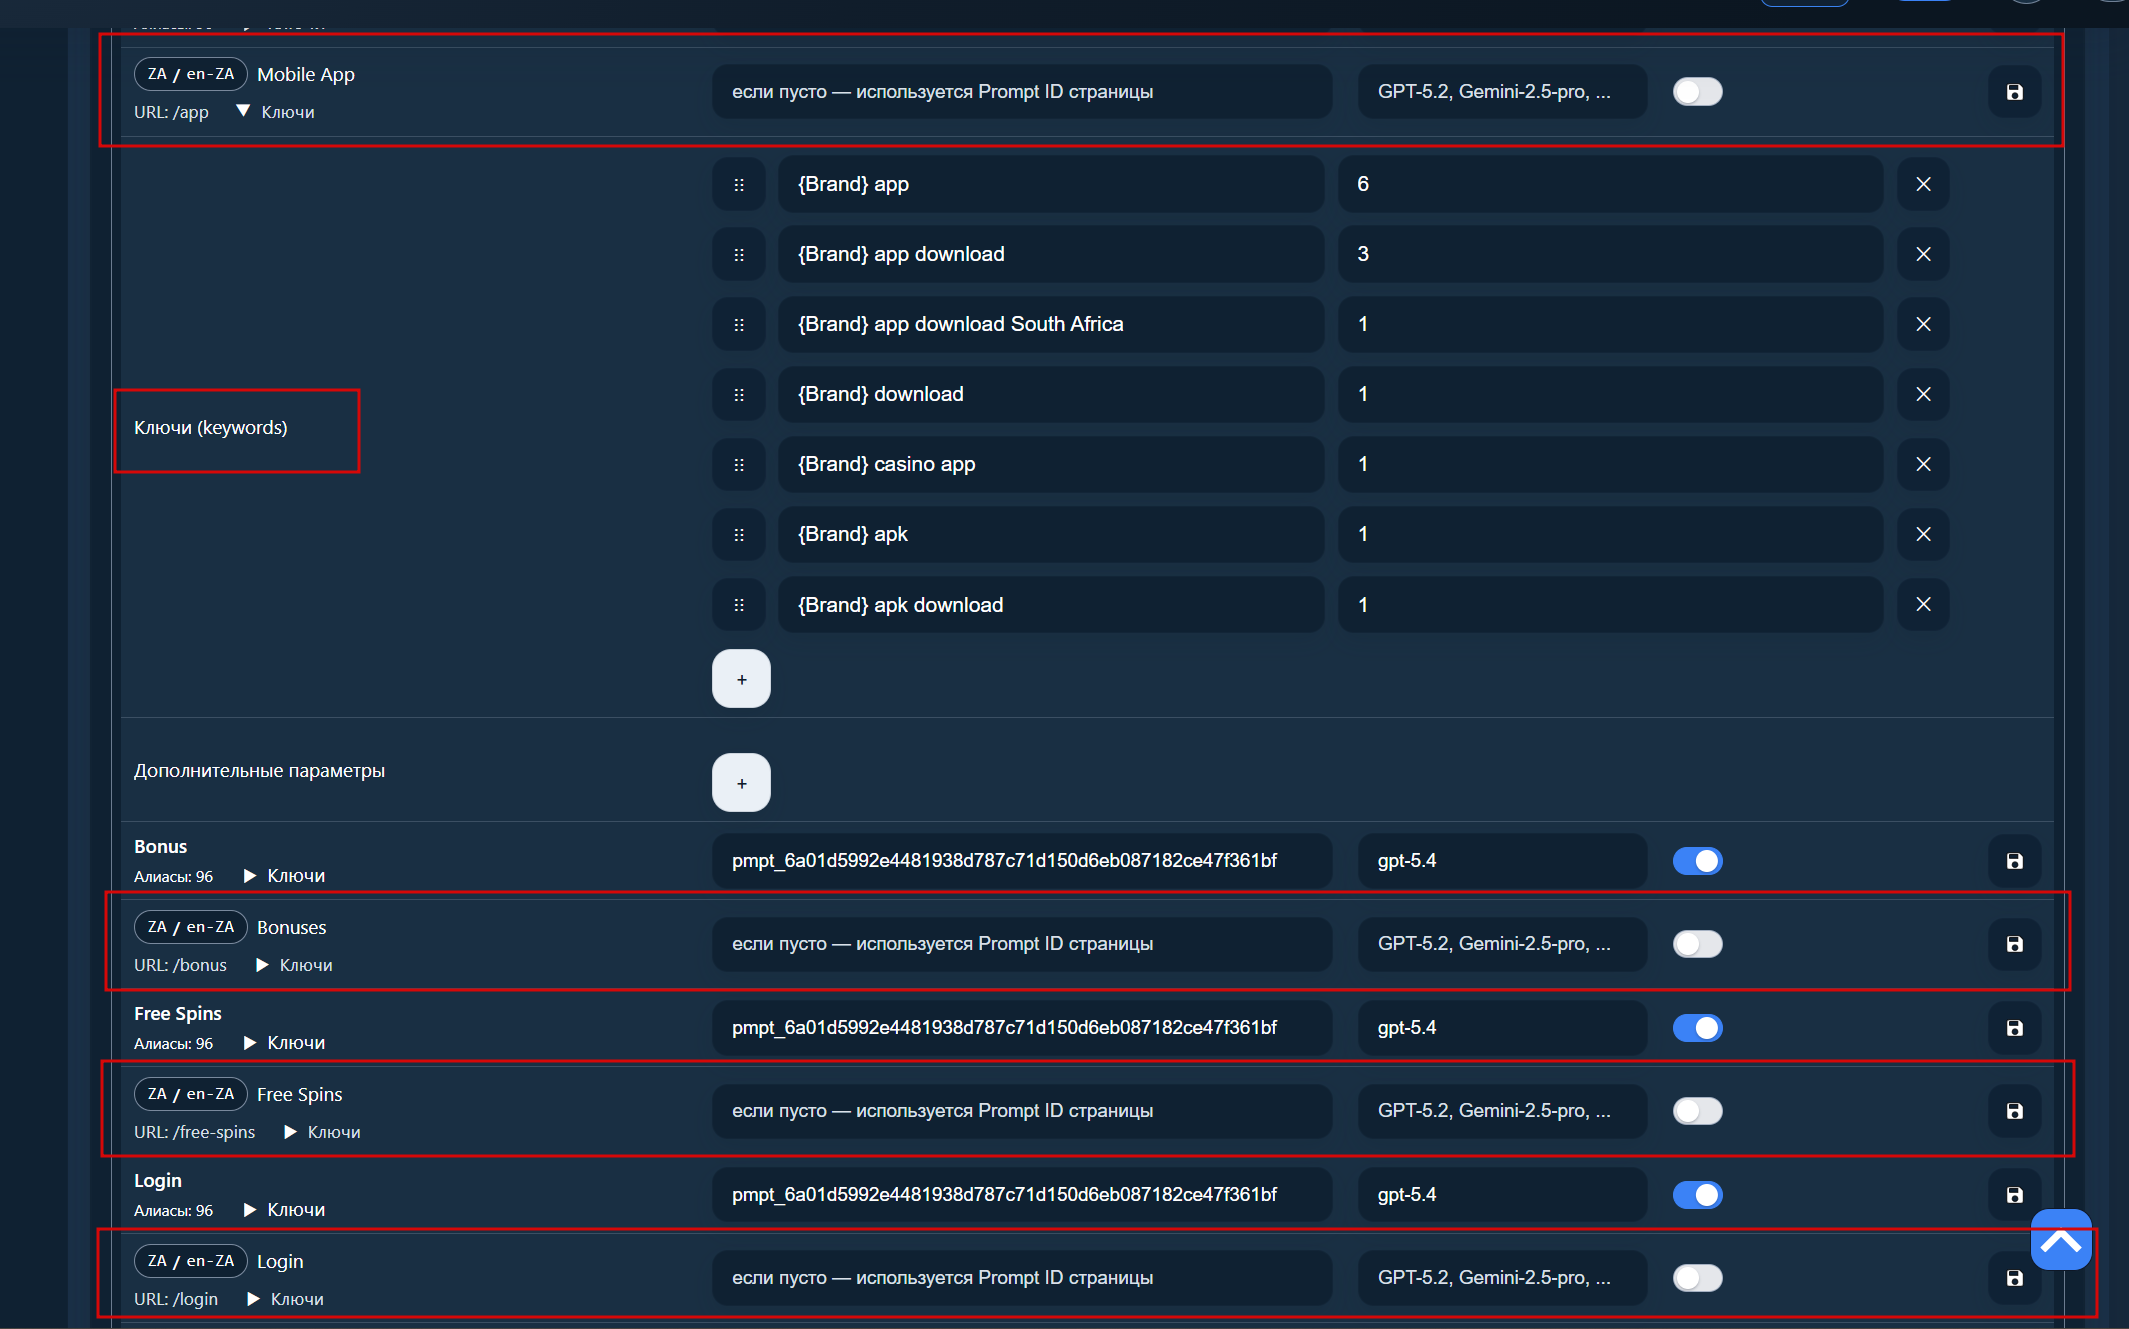Image resolution: width=2129 pixels, height=1329 pixels.
Task: Save the Mobile App row settings
Action: [x=2014, y=92]
